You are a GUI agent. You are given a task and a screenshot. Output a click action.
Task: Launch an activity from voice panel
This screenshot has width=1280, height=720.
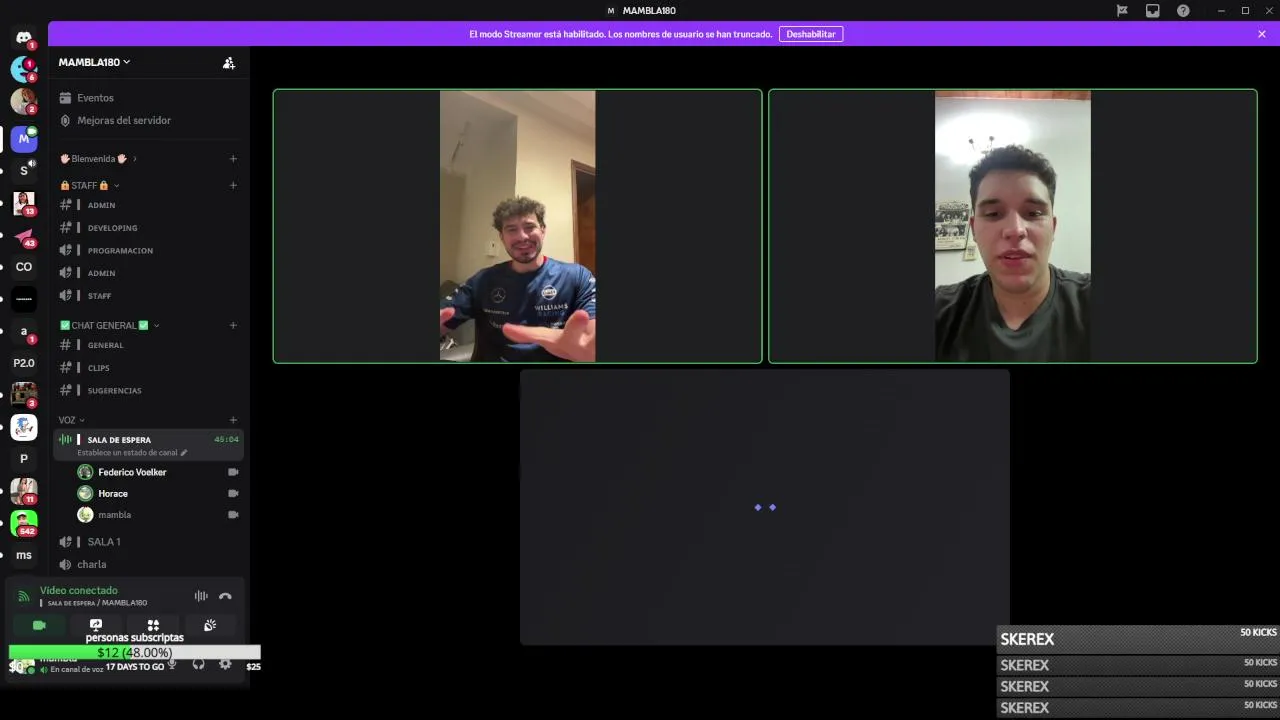[153, 625]
